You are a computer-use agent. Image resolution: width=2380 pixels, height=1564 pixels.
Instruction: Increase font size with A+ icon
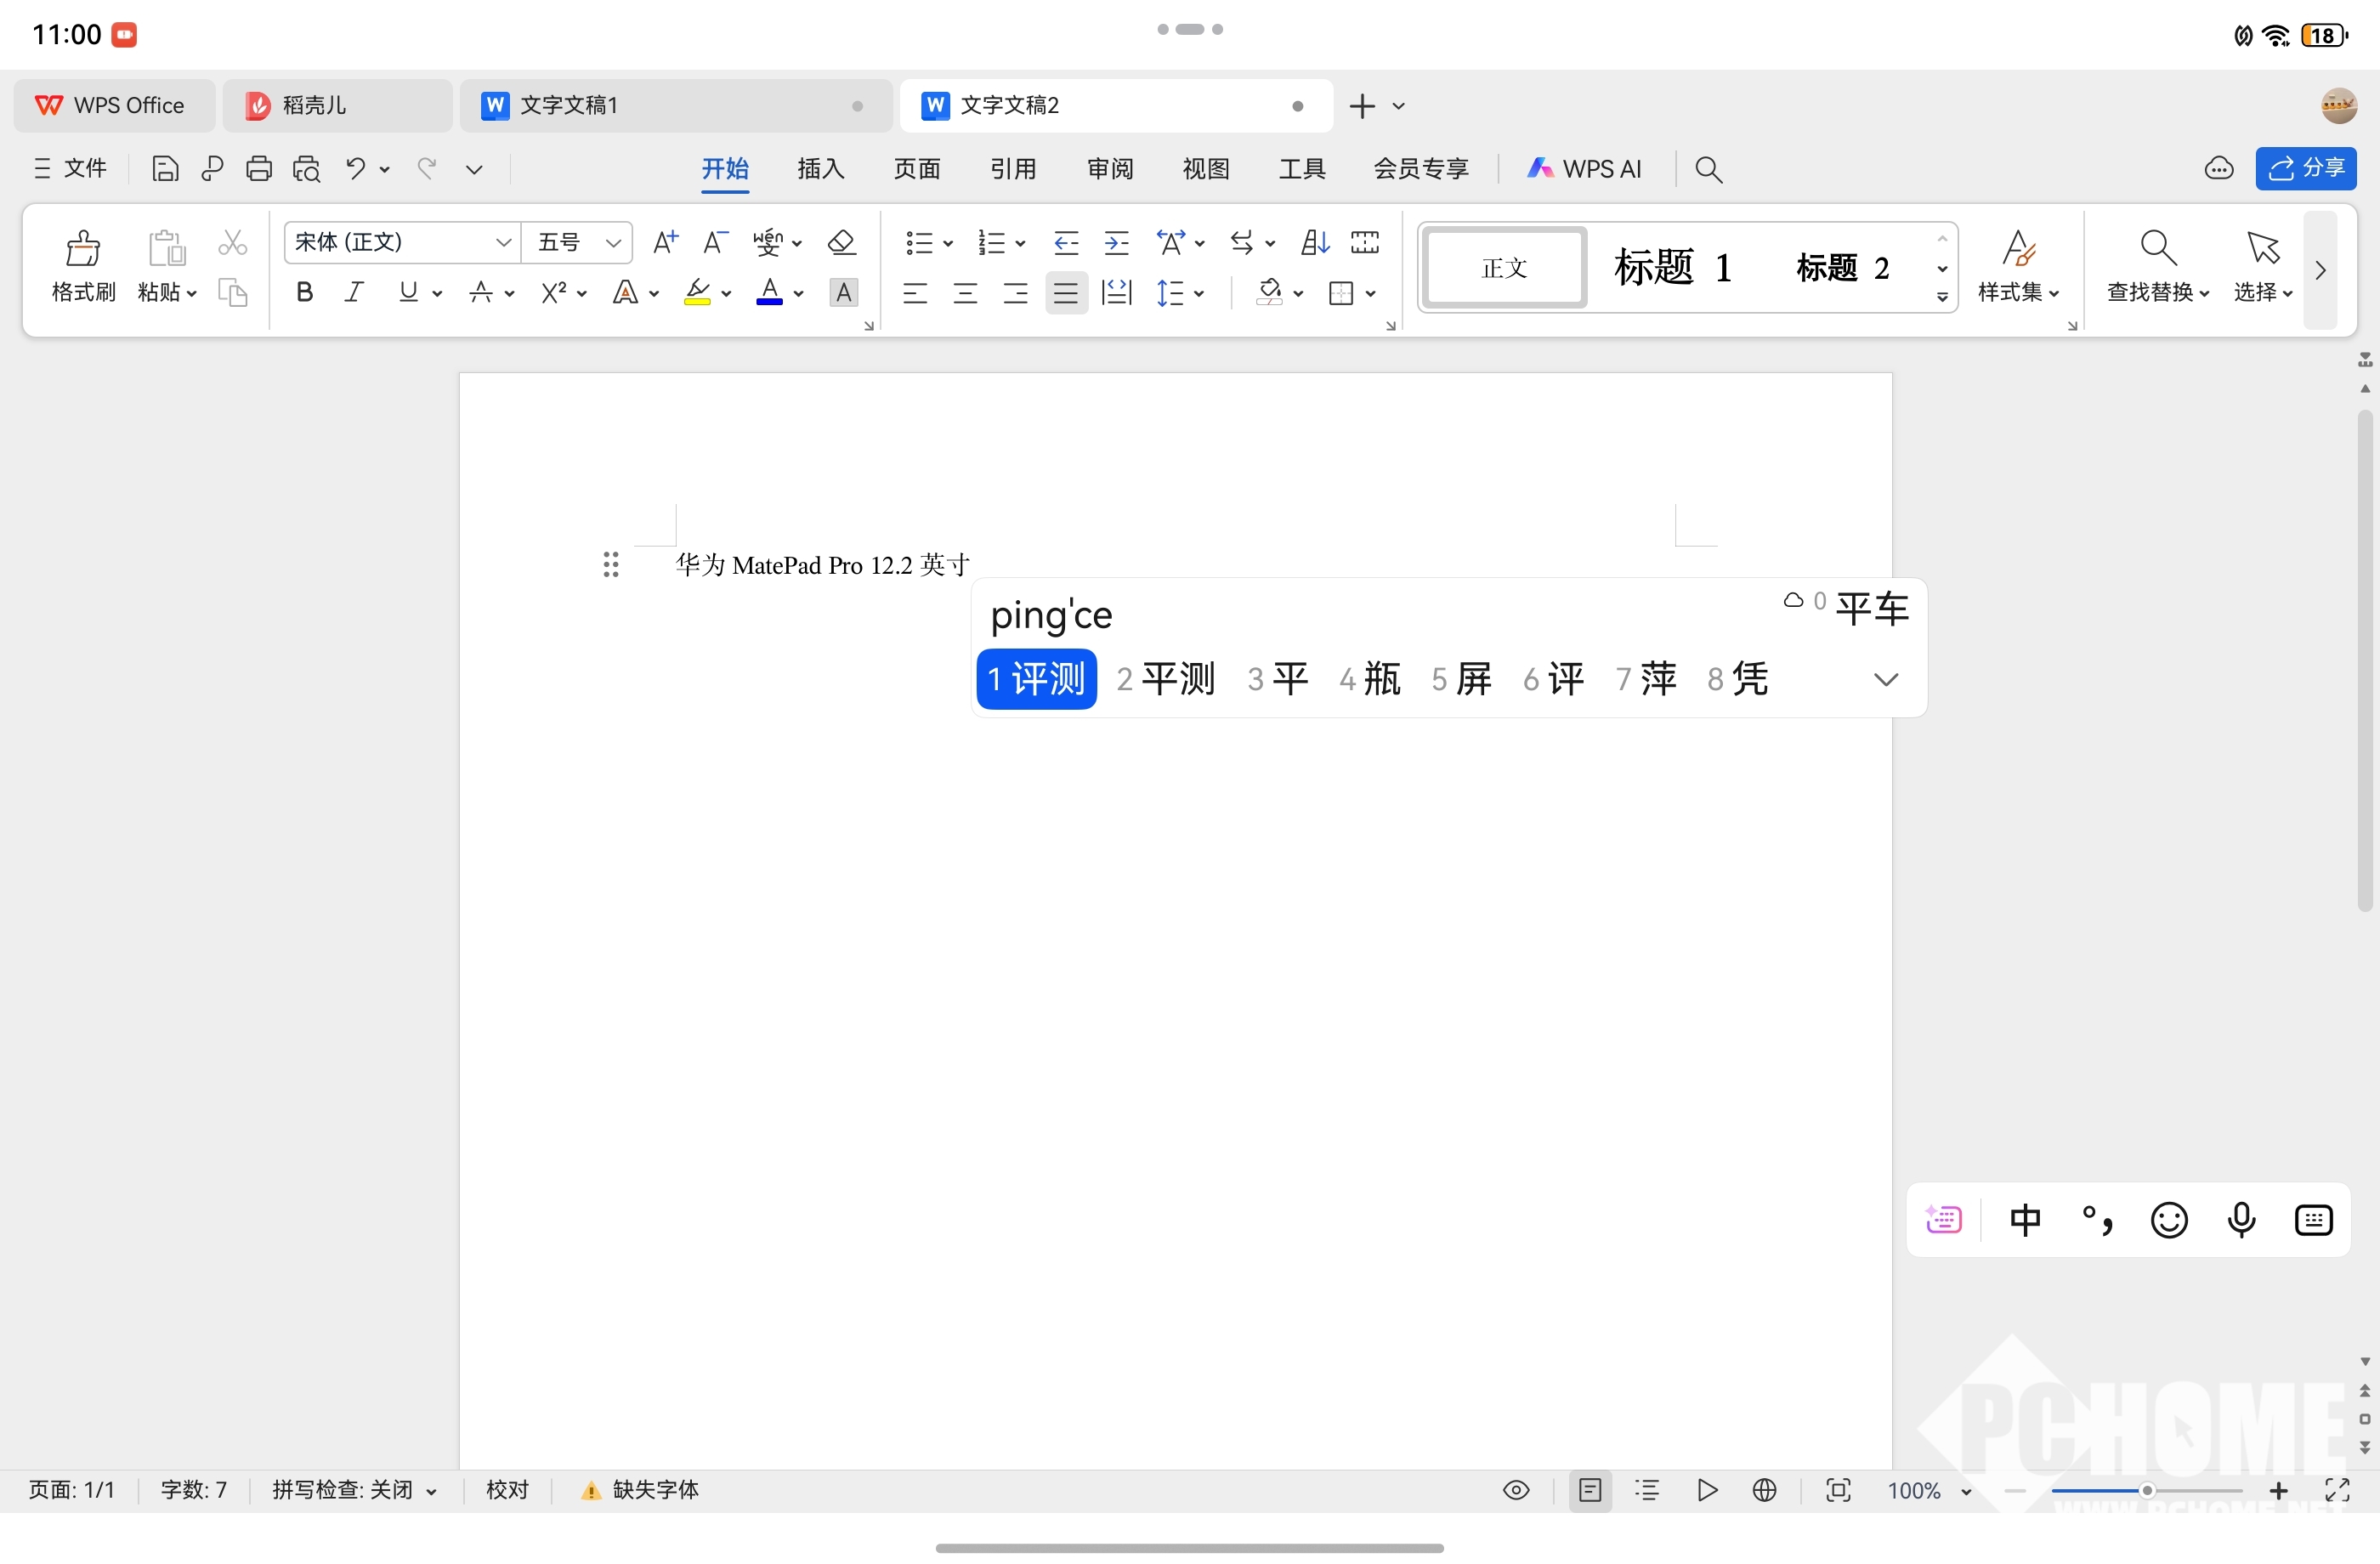coord(665,242)
